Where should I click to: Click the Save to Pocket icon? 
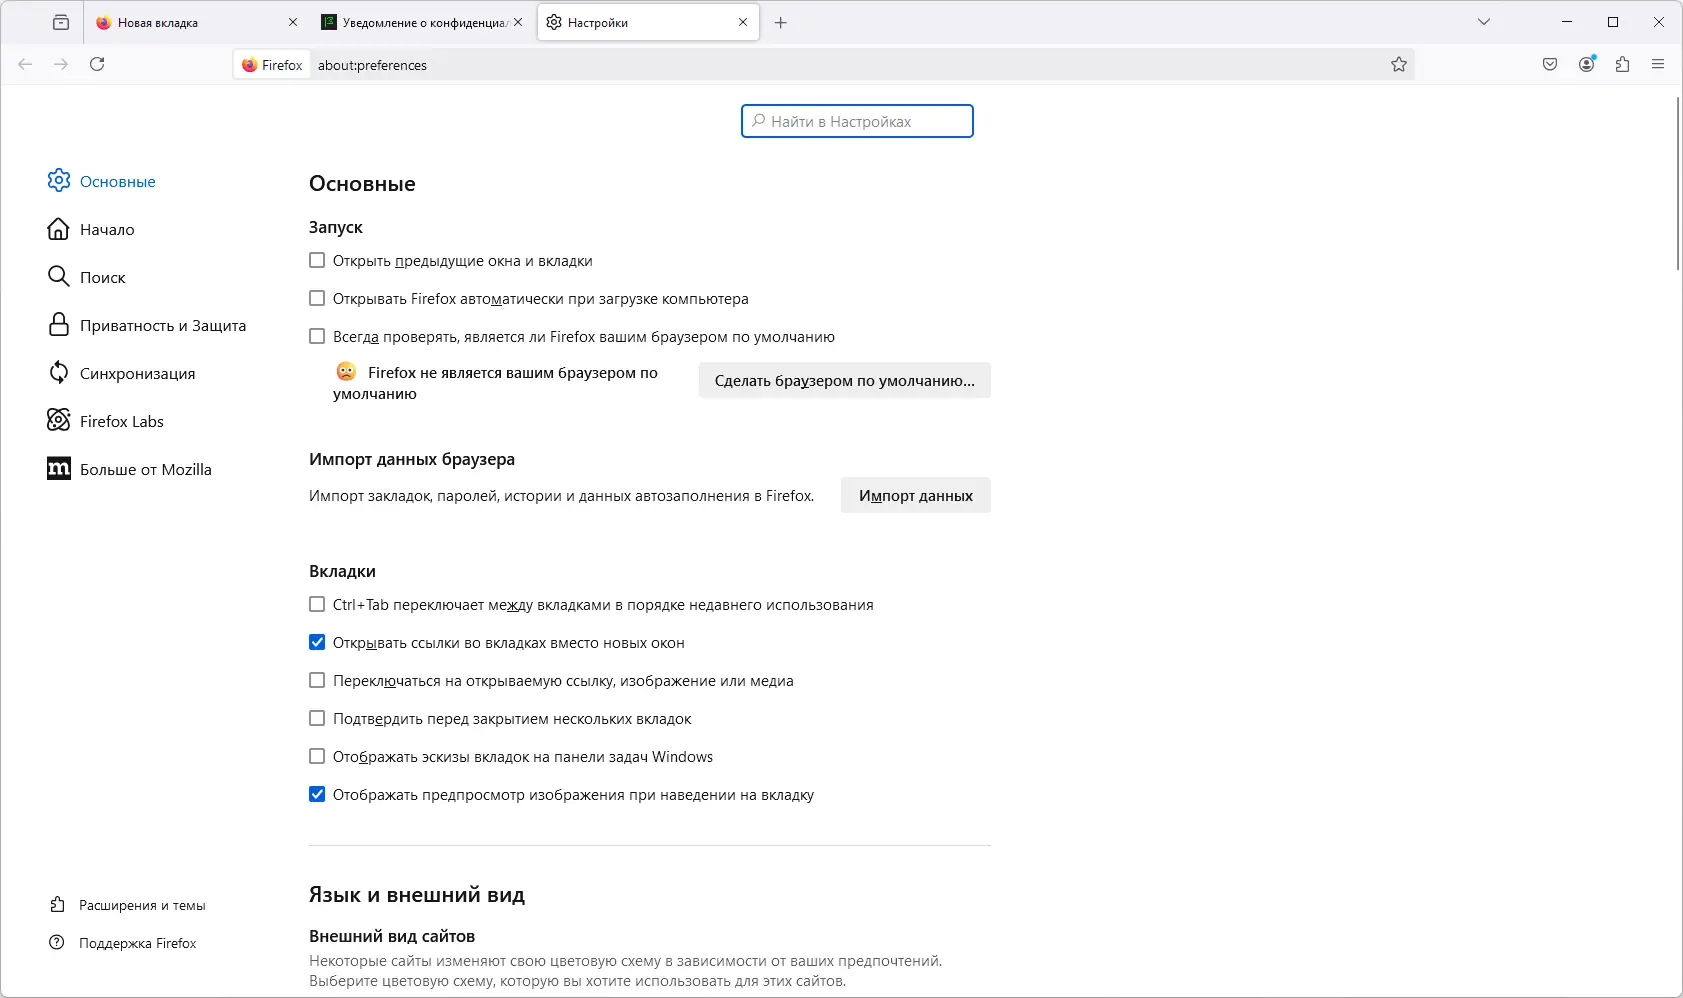click(x=1550, y=65)
